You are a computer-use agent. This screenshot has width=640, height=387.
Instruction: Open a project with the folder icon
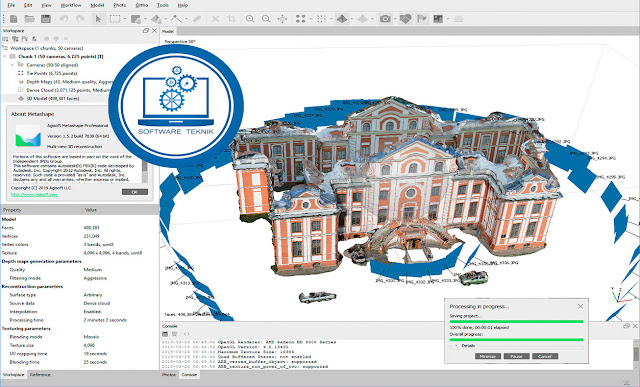click(29, 19)
